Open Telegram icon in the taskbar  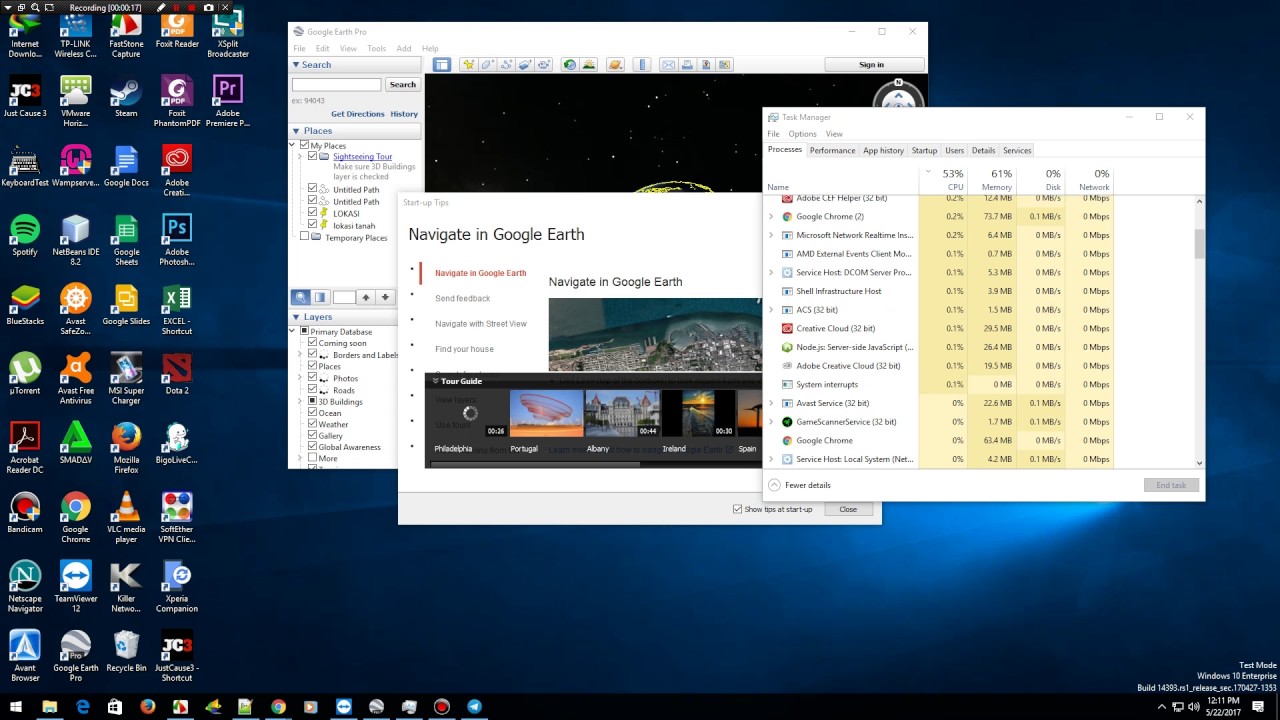pos(474,707)
